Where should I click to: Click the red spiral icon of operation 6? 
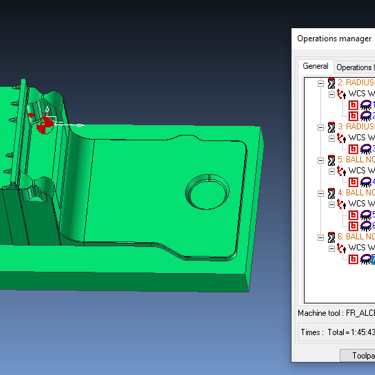tap(353, 226)
